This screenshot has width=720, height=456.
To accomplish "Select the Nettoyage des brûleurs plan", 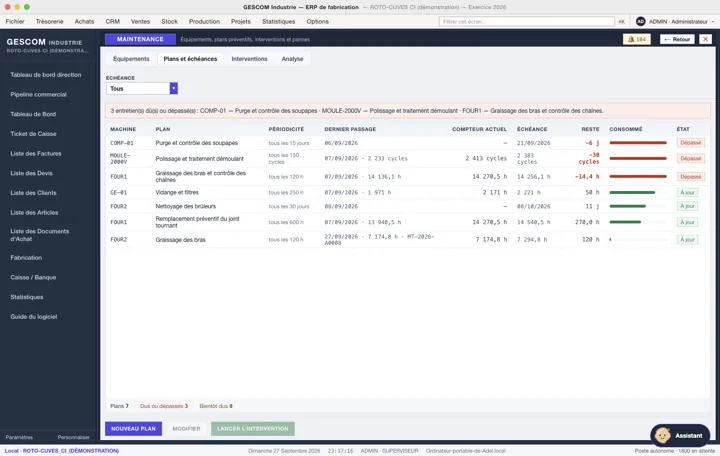I will (186, 206).
